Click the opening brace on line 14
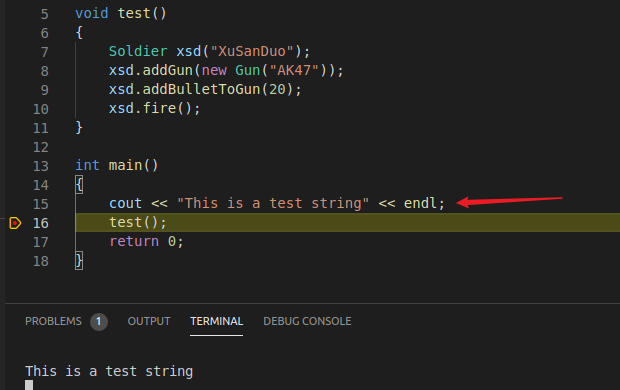Image resolution: width=620 pixels, height=390 pixels. (x=79, y=185)
